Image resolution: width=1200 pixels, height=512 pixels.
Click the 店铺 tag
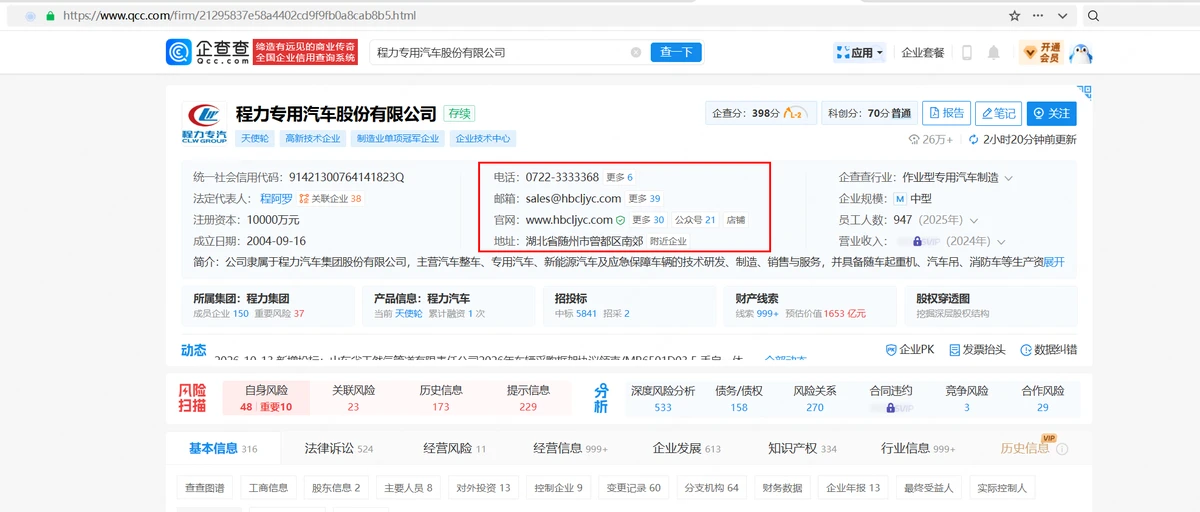pyautogui.click(x=735, y=219)
